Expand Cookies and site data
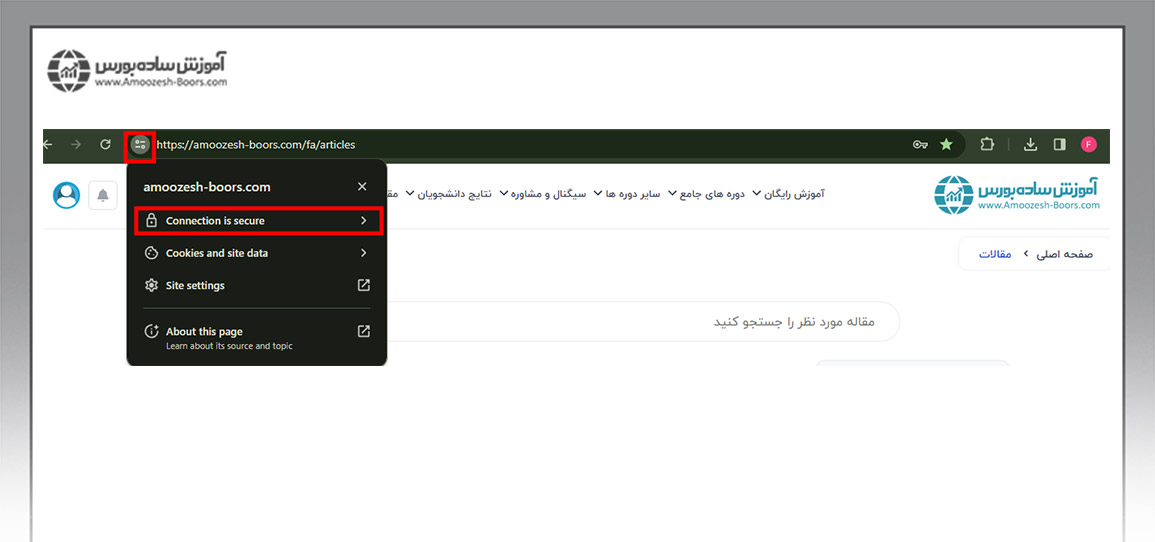 tap(258, 253)
